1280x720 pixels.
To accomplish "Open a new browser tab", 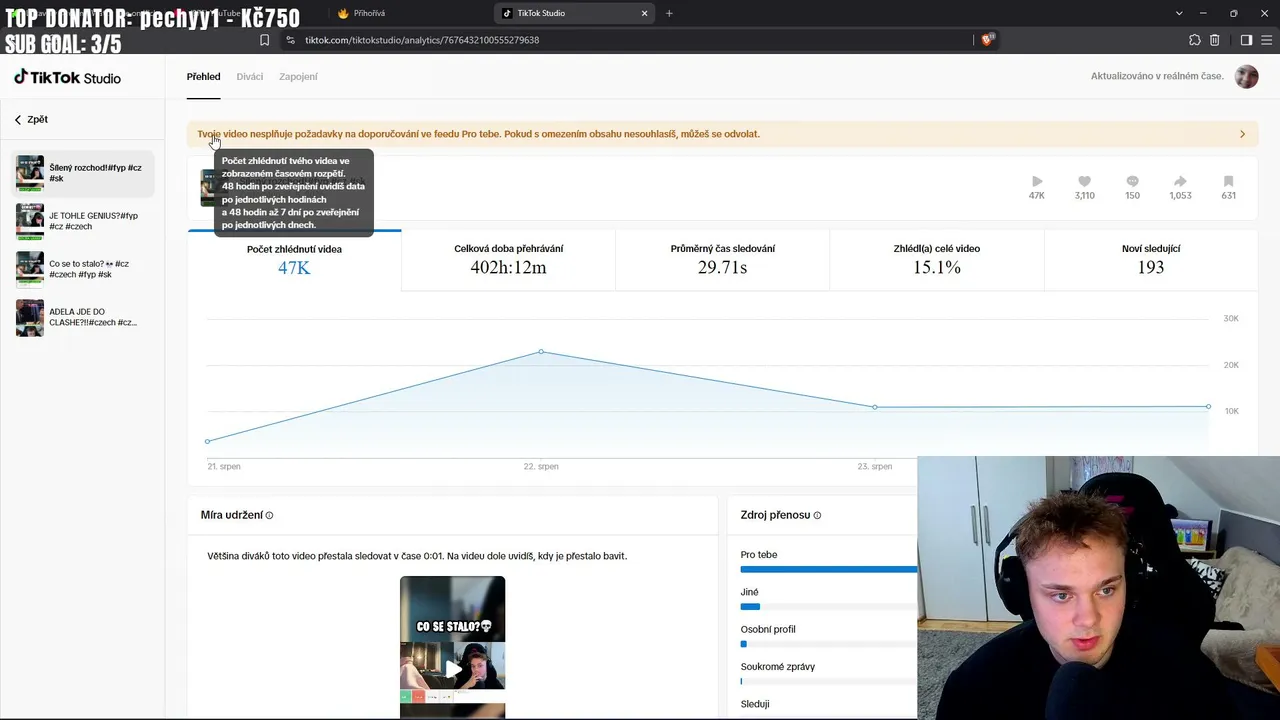I will pos(669,13).
